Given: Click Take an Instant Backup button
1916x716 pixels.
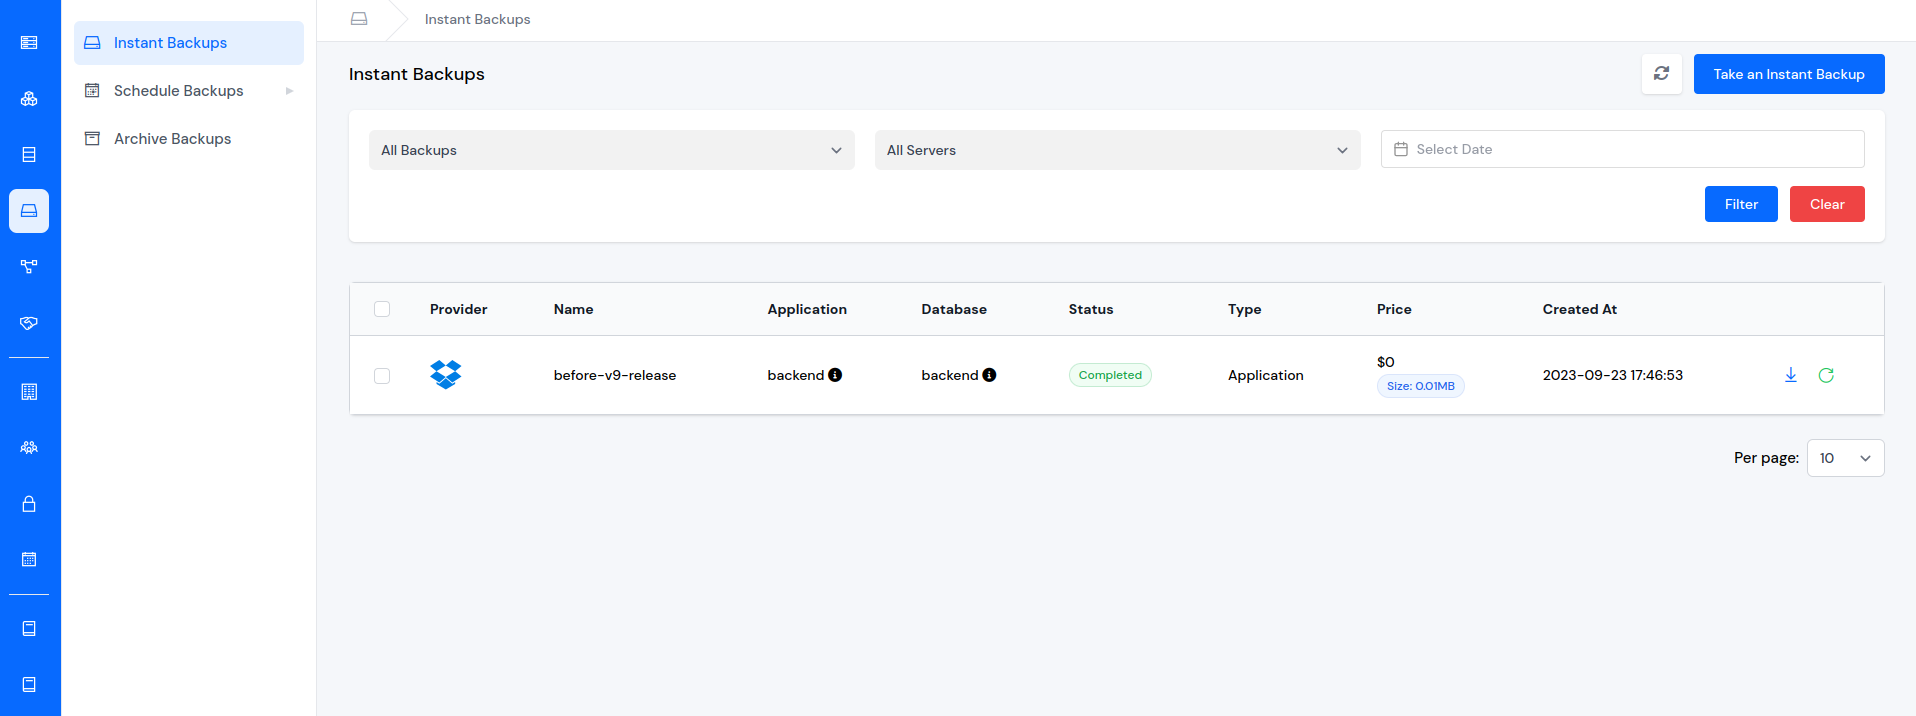Looking at the screenshot, I should pos(1789,74).
